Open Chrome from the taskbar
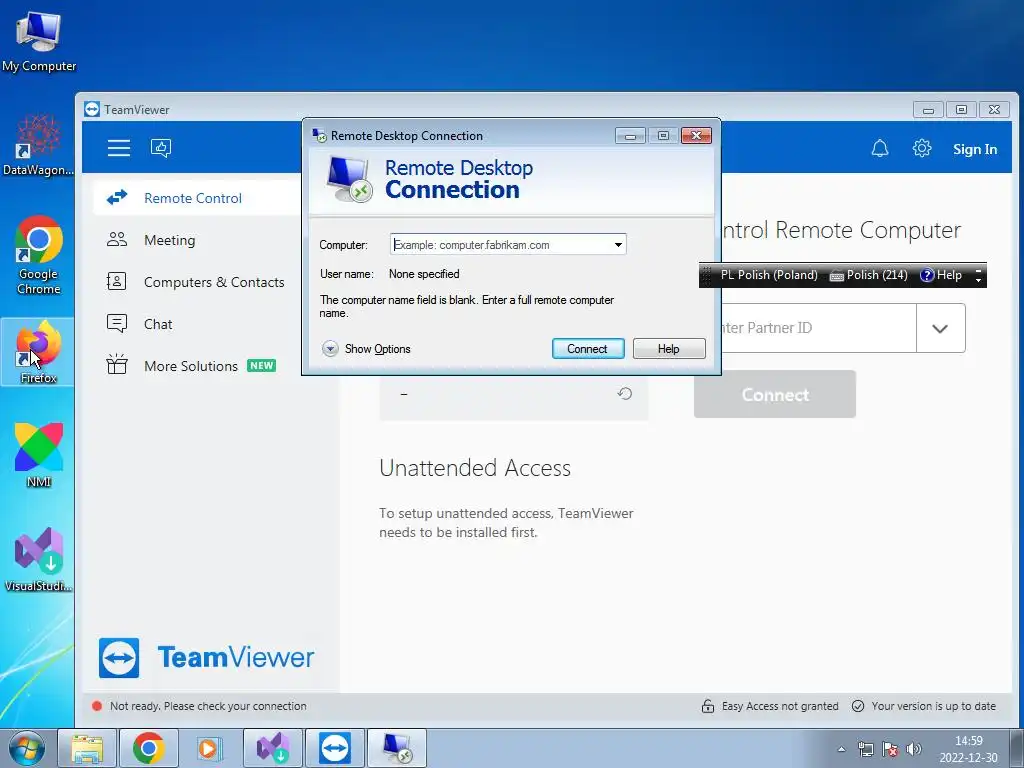Image resolution: width=1024 pixels, height=768 pixels. coord(148,748)
